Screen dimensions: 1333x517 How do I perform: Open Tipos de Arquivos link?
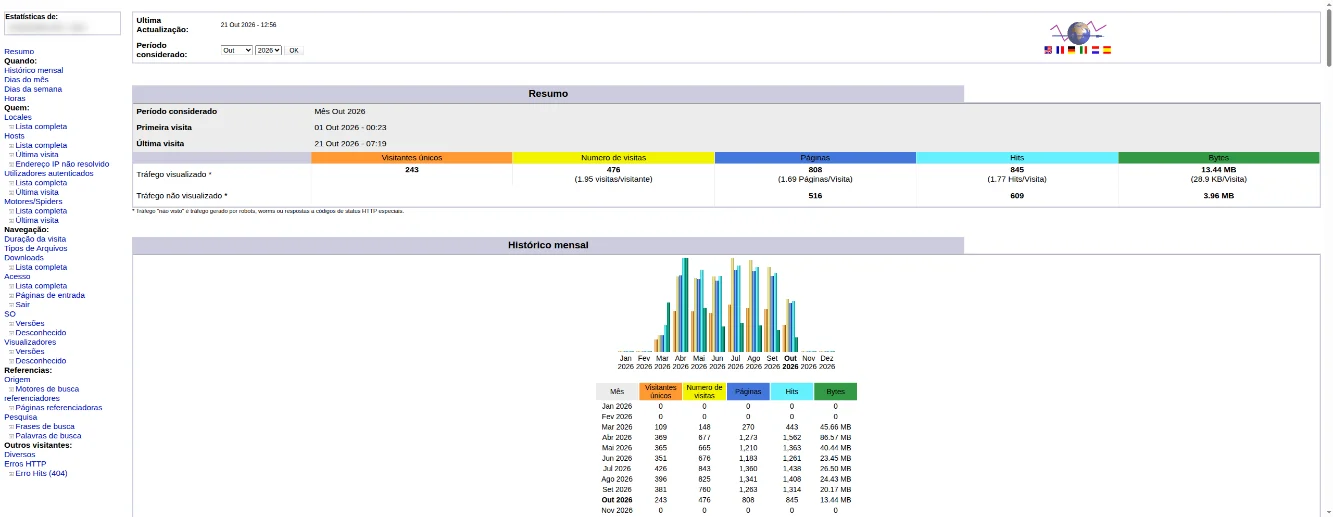point(36,248)
